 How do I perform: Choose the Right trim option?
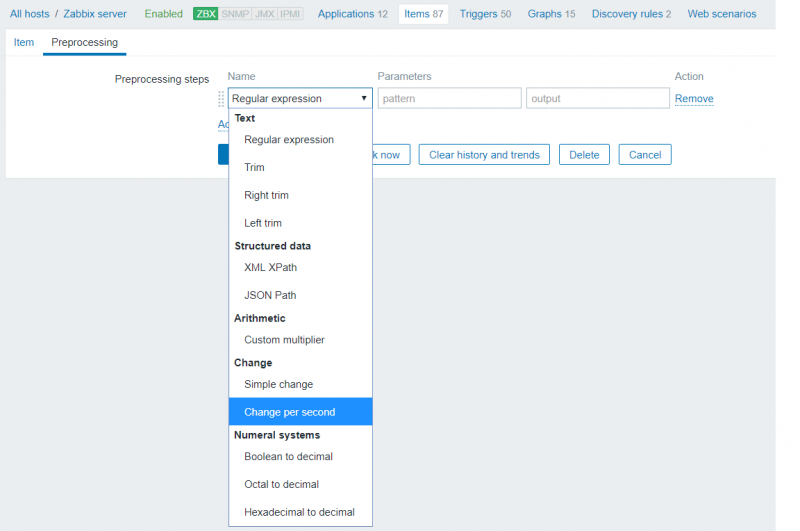266,195
